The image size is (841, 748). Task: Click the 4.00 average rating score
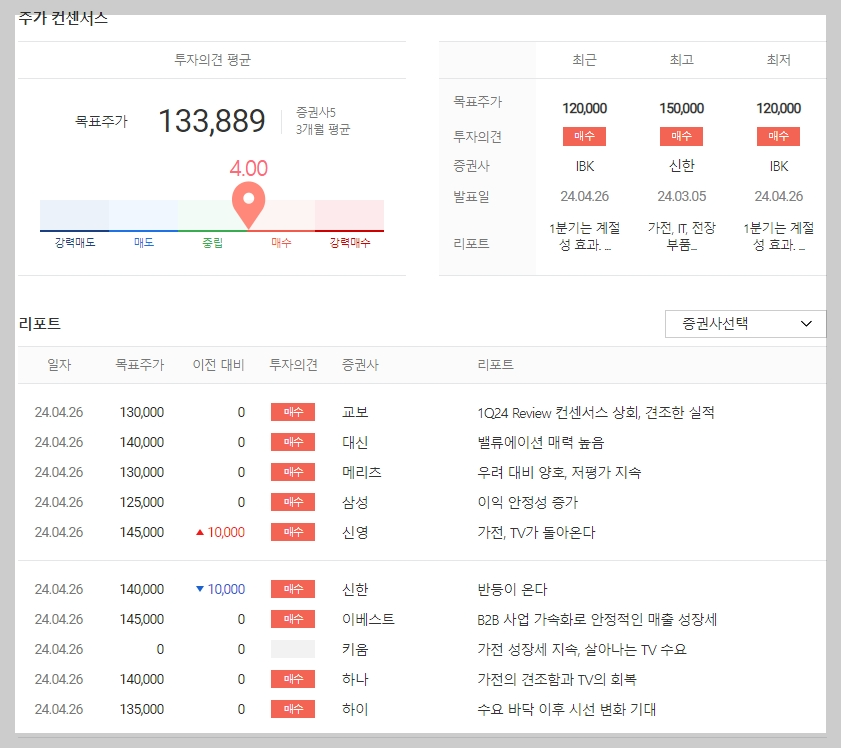point(248,168)
